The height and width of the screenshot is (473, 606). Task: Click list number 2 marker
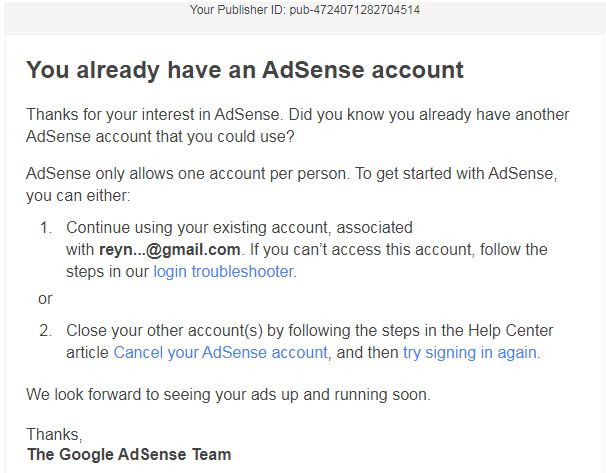click(x=46, y=330)
